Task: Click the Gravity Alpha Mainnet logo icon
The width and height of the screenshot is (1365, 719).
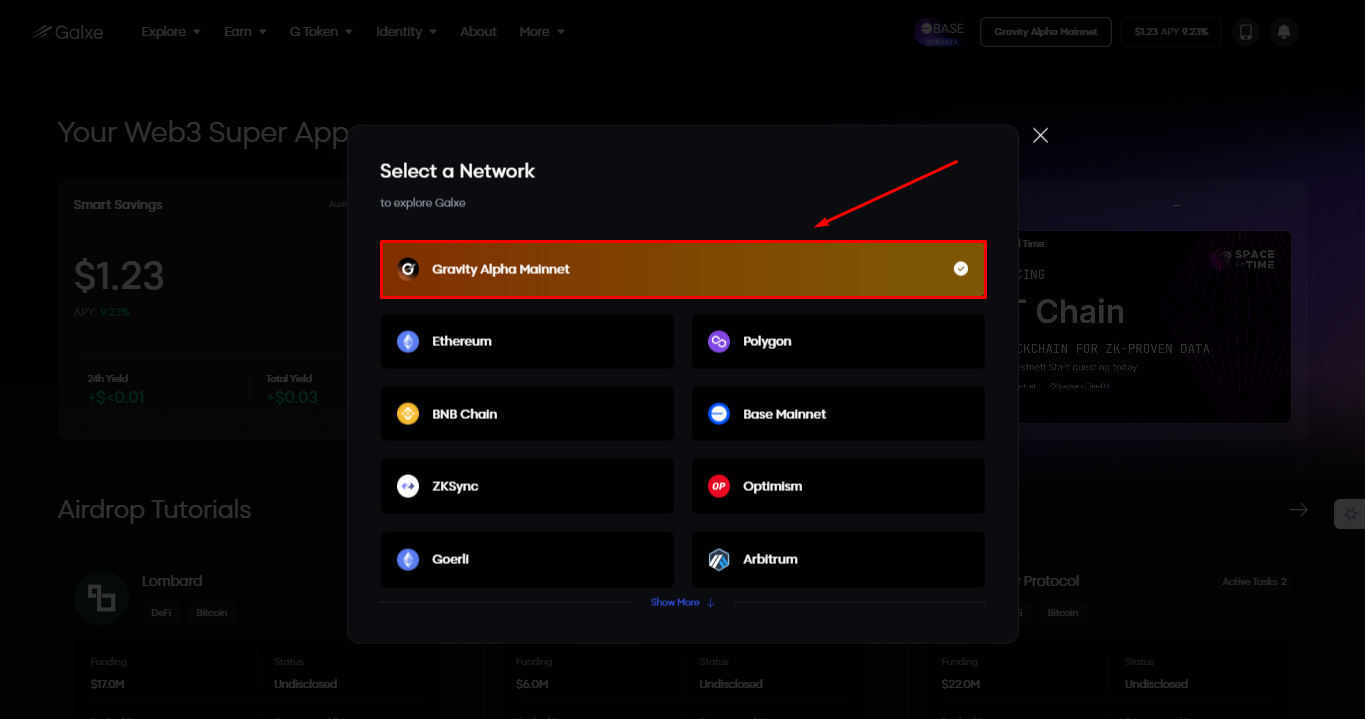Action: point(408,269)
